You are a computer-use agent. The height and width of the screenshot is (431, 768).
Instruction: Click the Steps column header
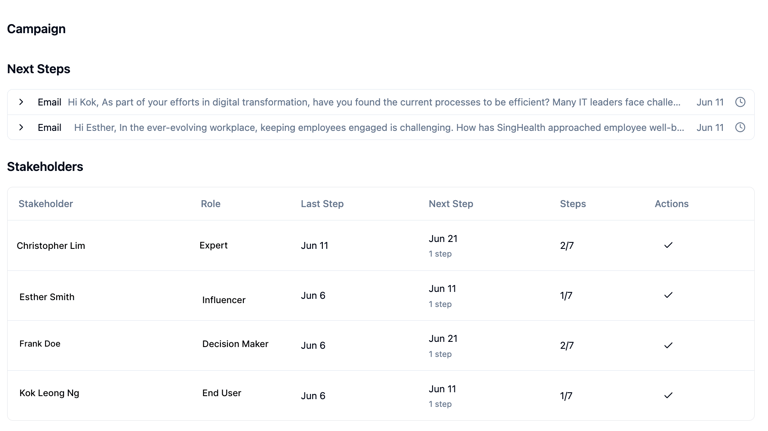(573, 204)
